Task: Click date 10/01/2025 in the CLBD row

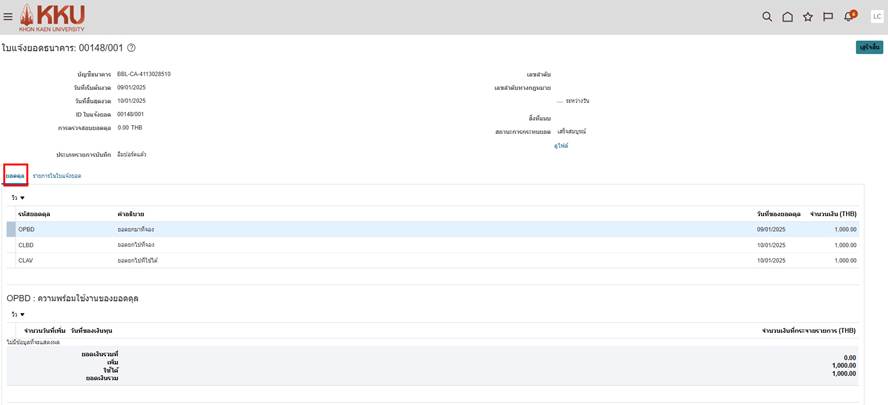Action: [x=771, y=245]
